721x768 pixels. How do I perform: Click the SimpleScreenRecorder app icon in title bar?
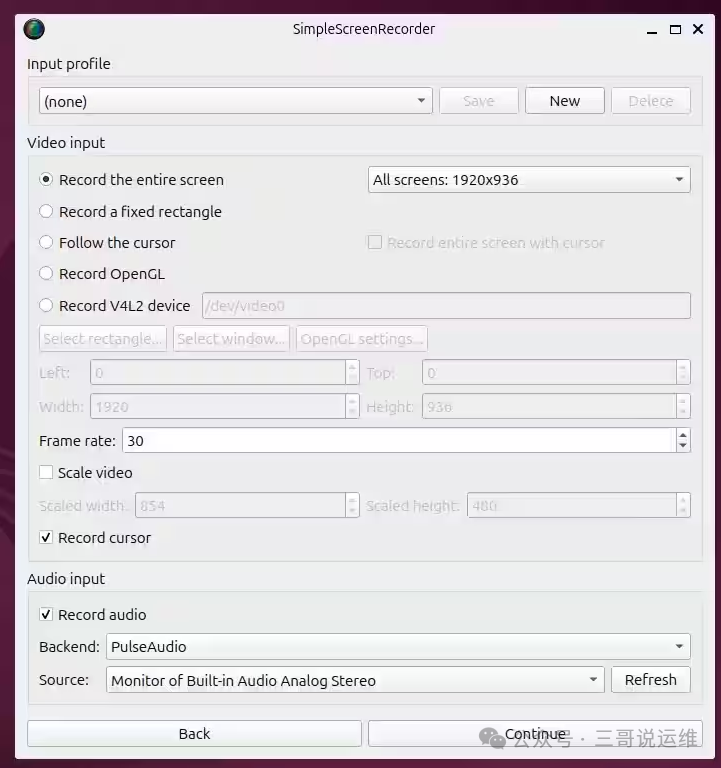point(34,29)
